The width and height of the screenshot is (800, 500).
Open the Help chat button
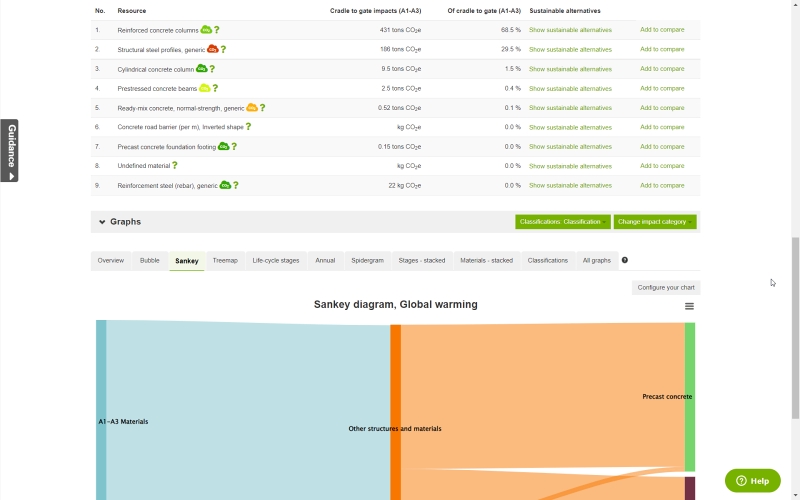point(753,481)
